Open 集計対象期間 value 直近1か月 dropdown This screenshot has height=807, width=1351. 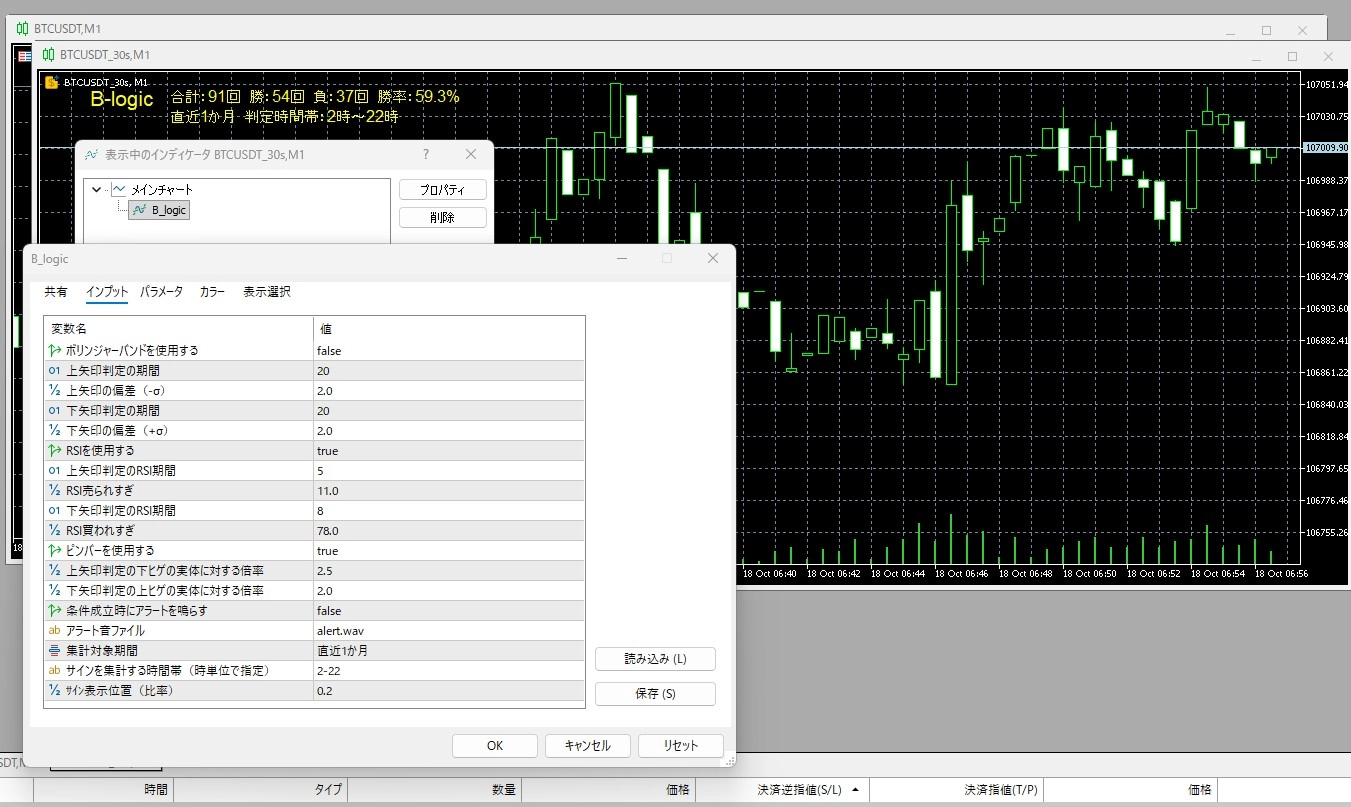(449, 651)
